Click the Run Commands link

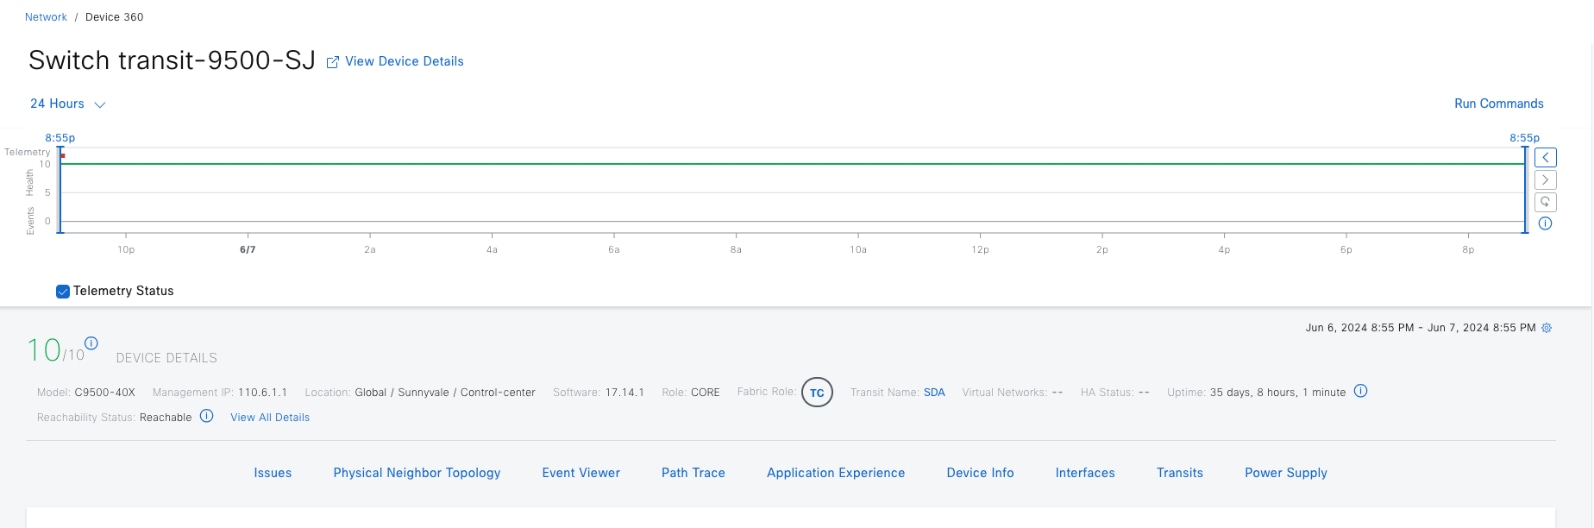(1498, 104)
